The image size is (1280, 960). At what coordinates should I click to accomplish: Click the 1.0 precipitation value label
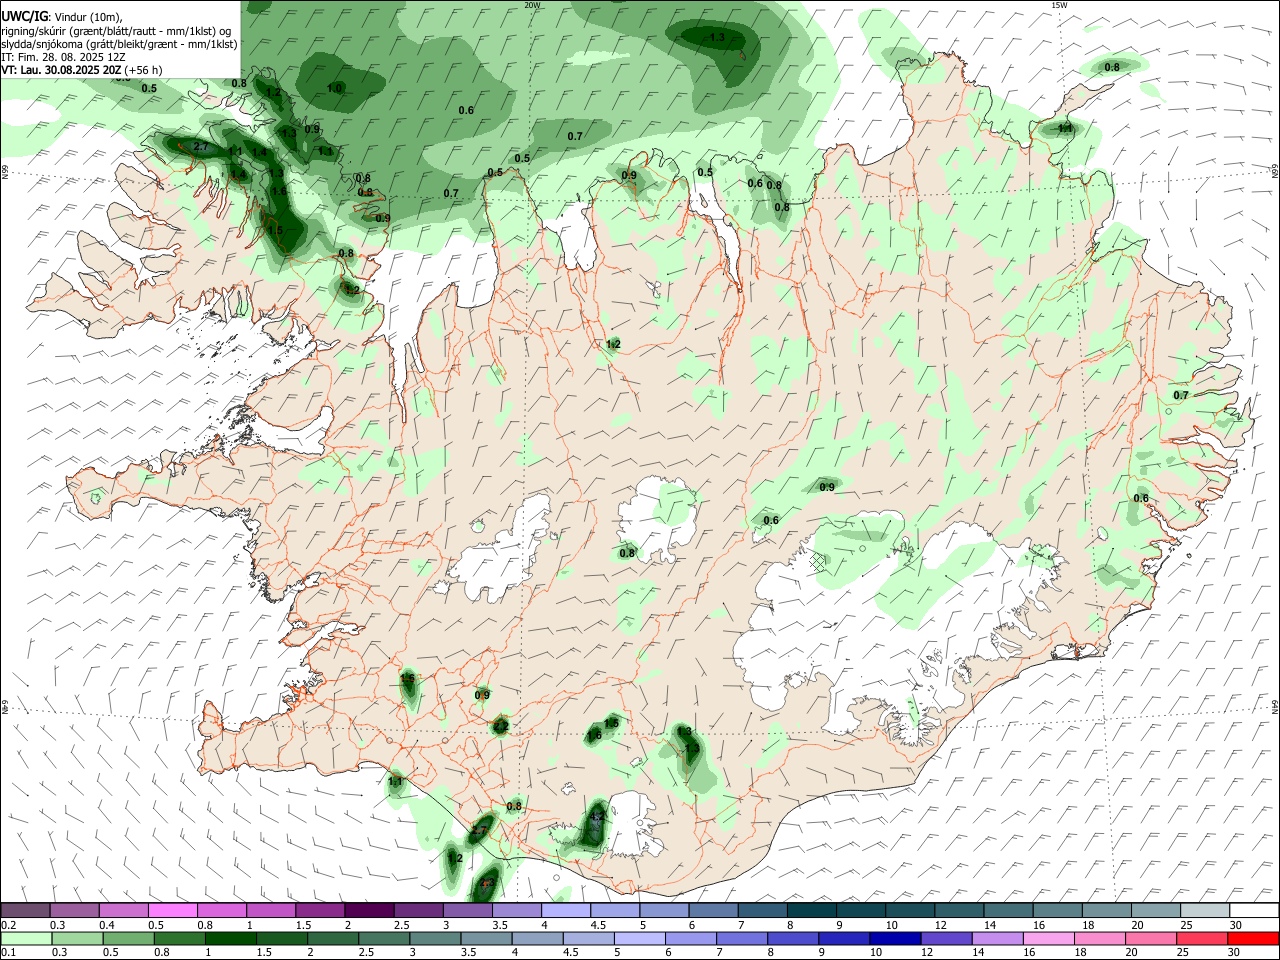coord(335,88)
